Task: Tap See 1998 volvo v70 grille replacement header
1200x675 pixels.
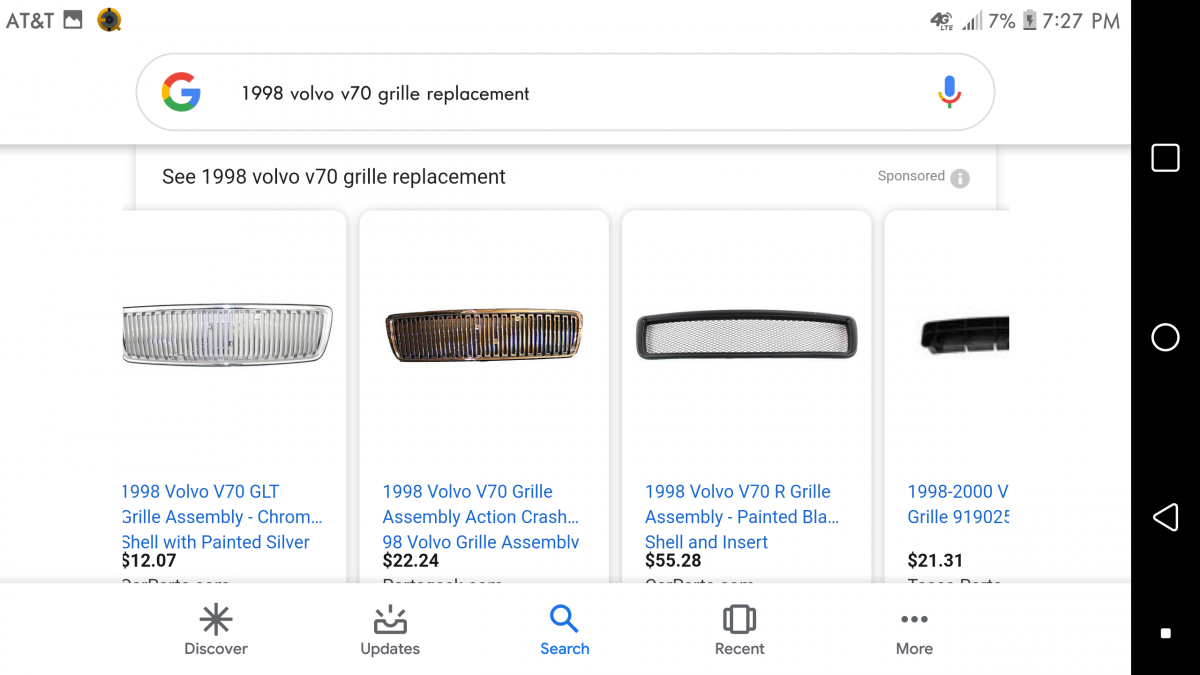Action: point(333,176)
